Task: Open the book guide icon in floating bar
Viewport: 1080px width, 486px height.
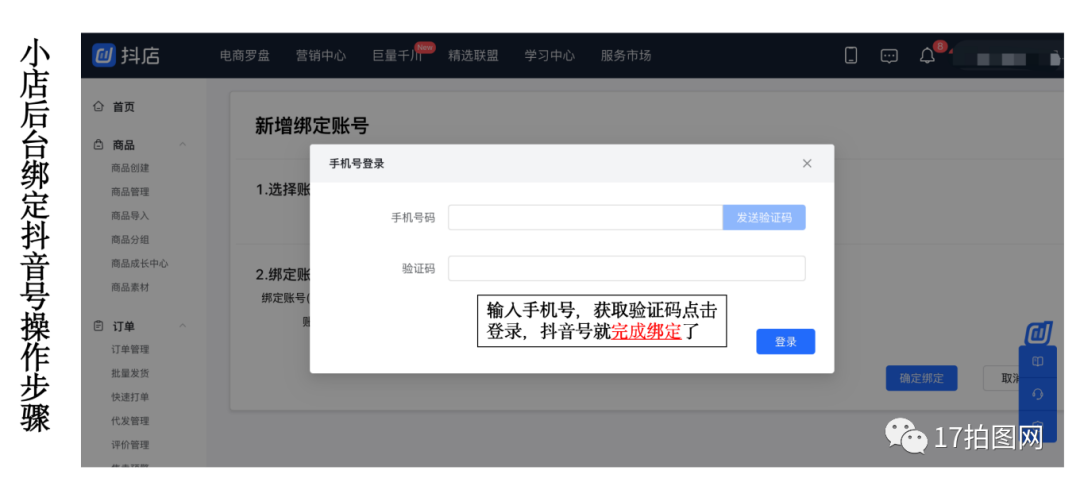Action: point(1038,361)
